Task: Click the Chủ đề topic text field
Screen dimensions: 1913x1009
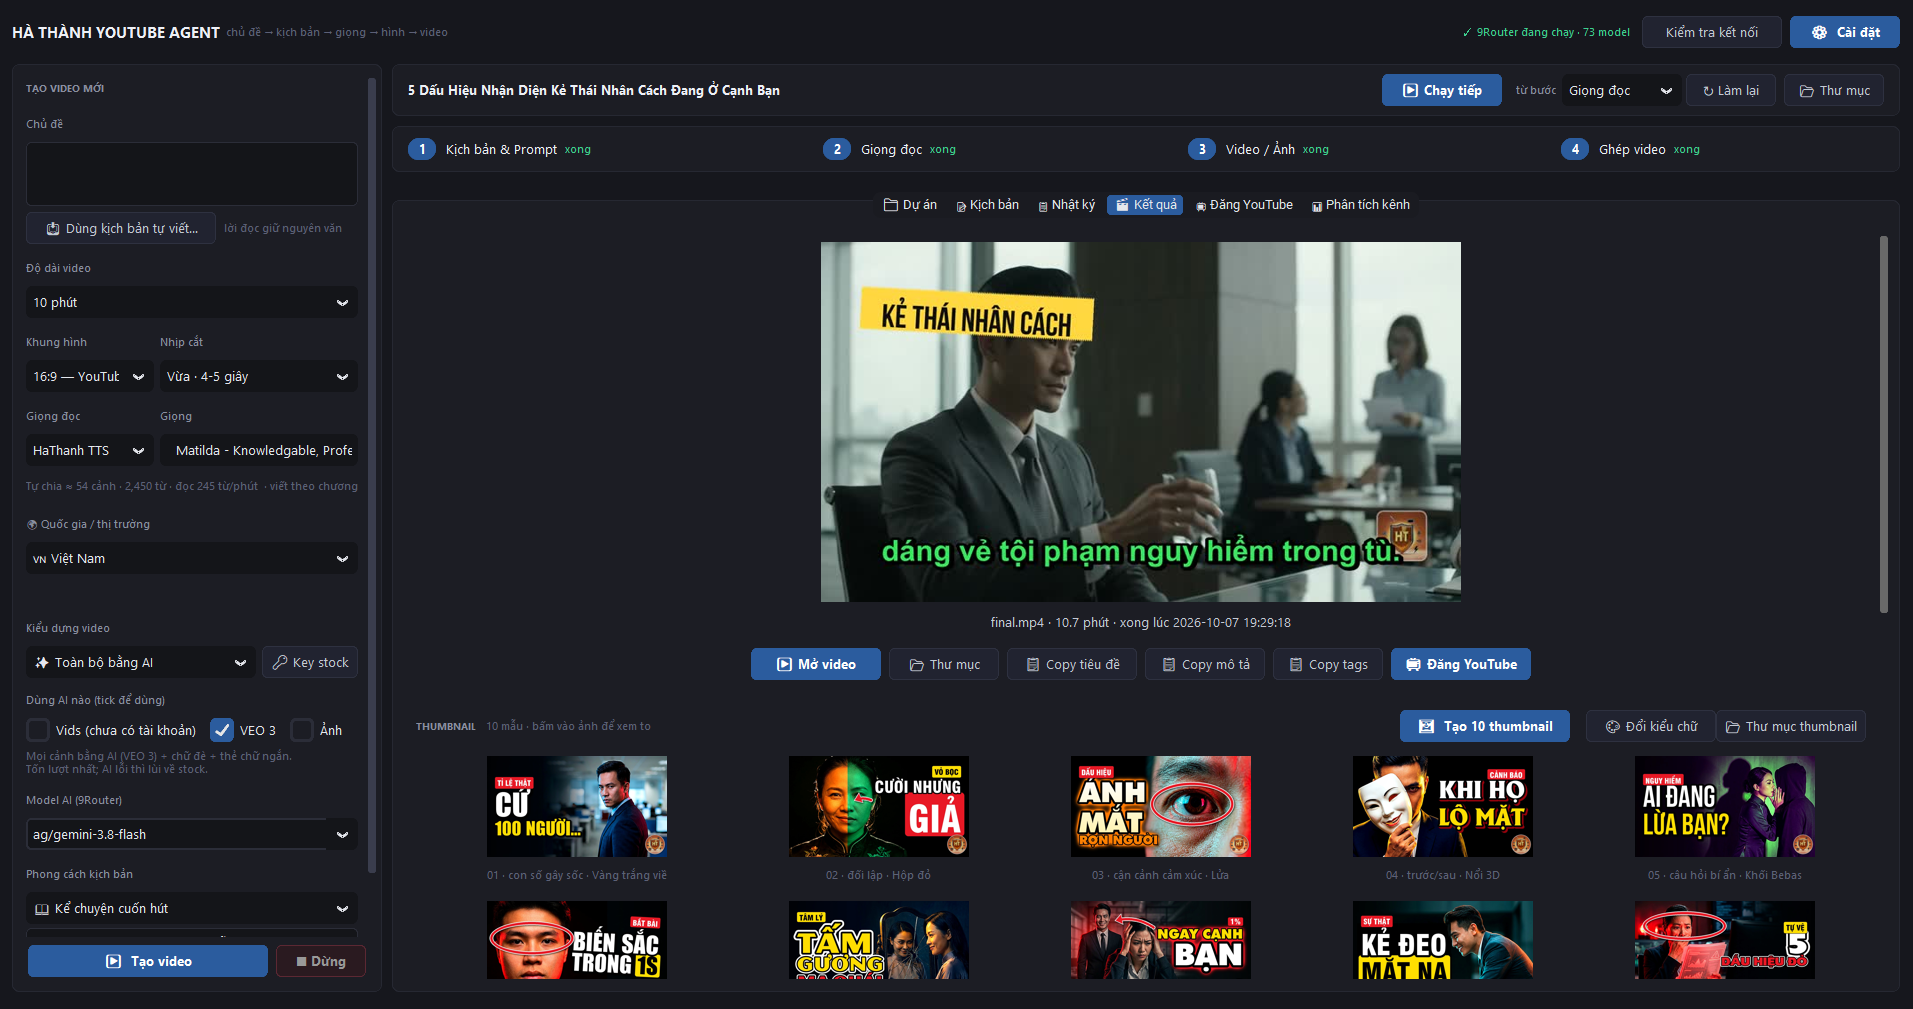Action: pyautogui.click(x=192, y=174)
